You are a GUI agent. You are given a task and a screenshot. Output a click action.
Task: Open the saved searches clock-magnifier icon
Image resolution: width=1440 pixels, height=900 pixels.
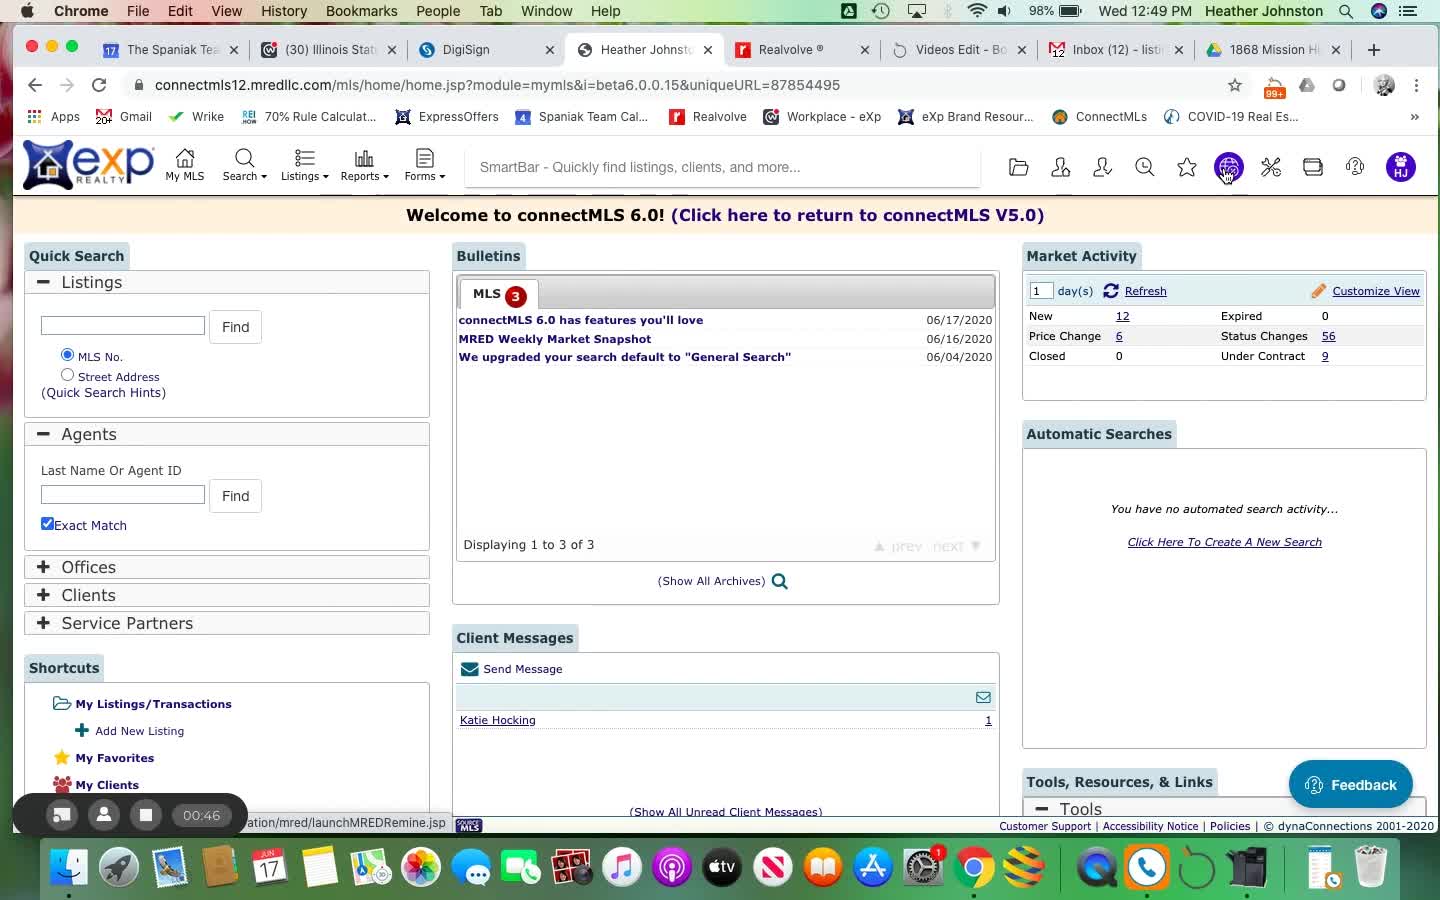point(1144,167)
